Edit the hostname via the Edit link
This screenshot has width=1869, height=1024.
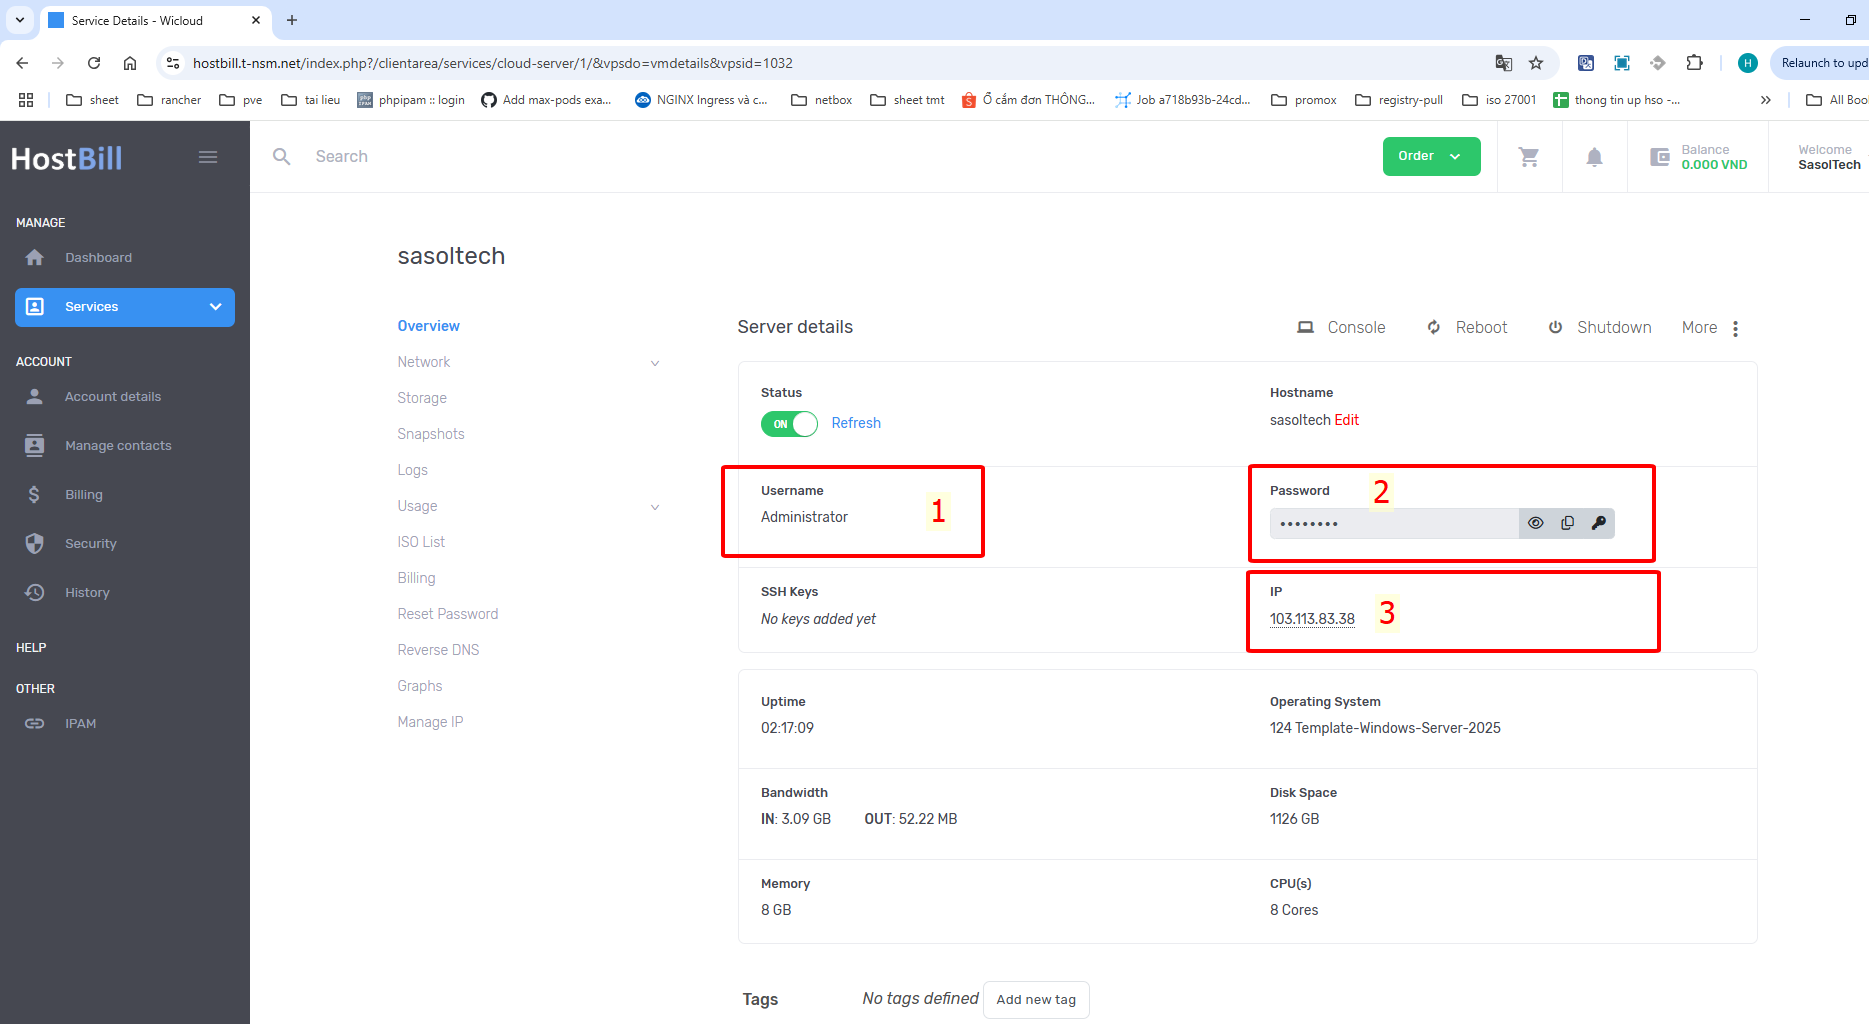click(x=1346, y=420)
